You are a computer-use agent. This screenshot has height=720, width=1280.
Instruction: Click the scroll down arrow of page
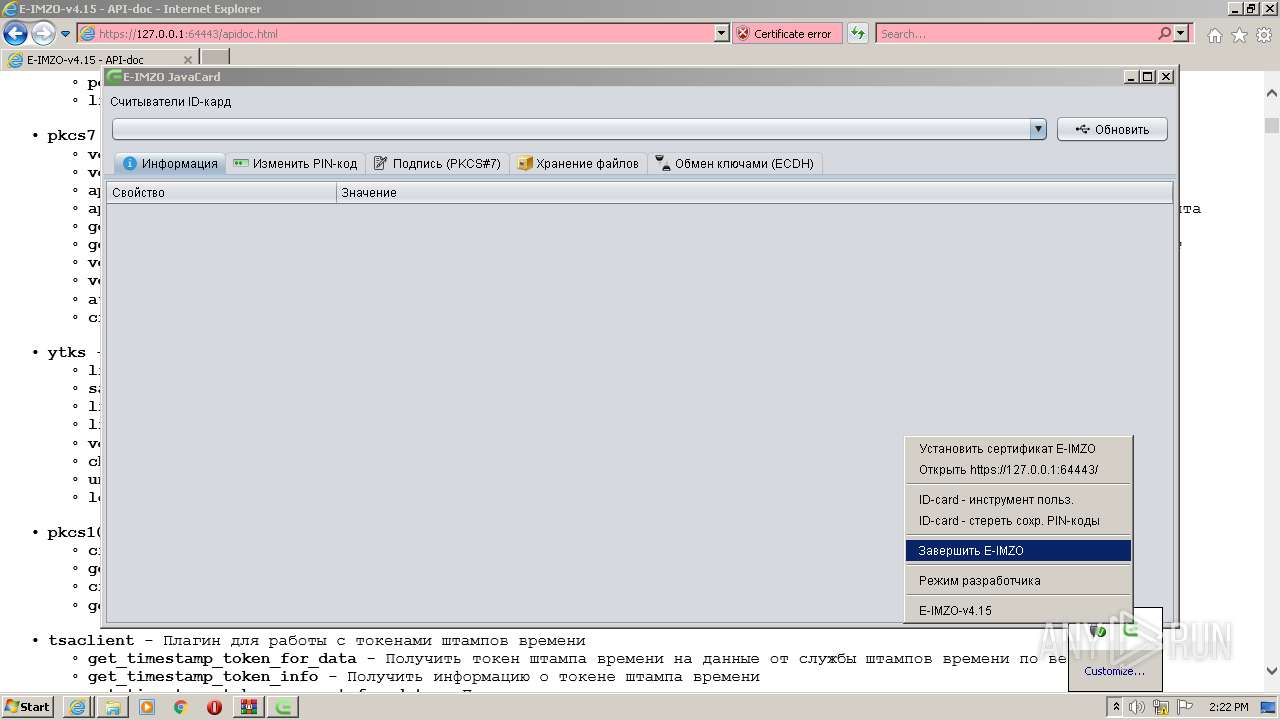[x=1271, y=672]
